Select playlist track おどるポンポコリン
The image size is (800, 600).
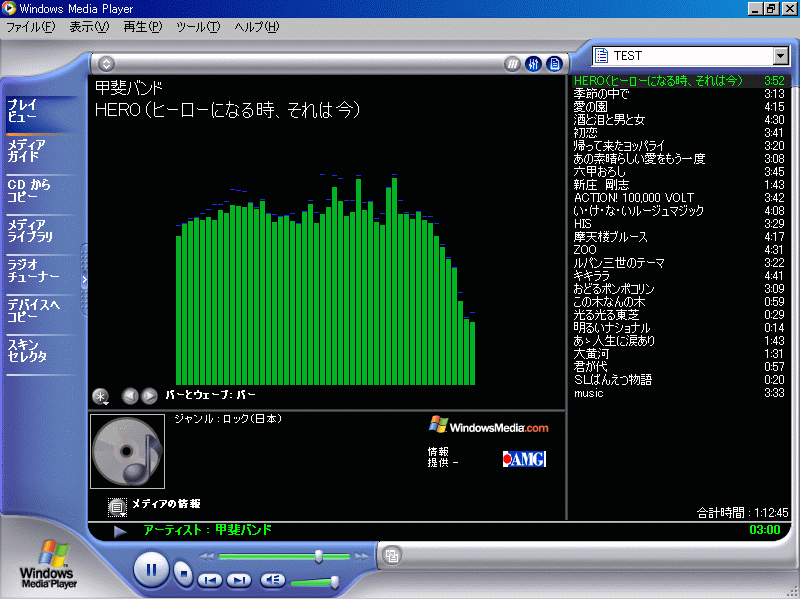(x=679, y=289)
